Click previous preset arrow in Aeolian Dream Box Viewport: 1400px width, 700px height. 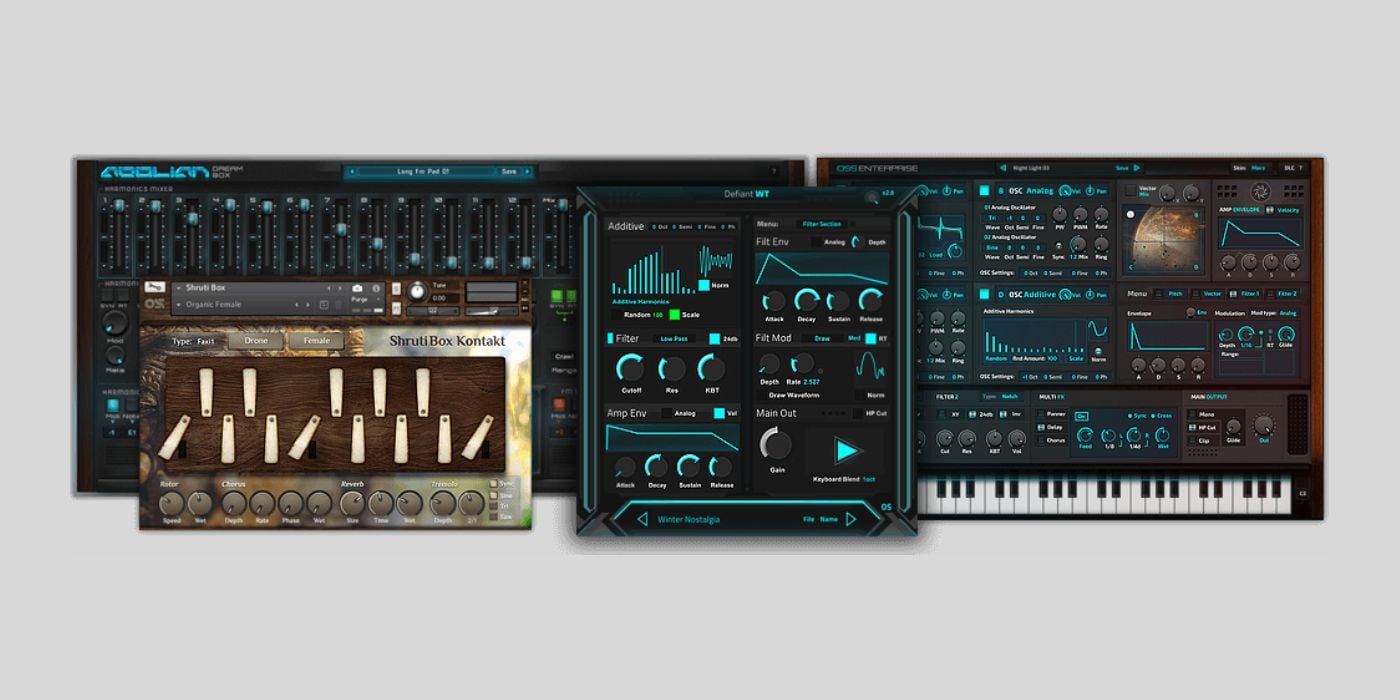pyautogui.click(x=351, y=171)
